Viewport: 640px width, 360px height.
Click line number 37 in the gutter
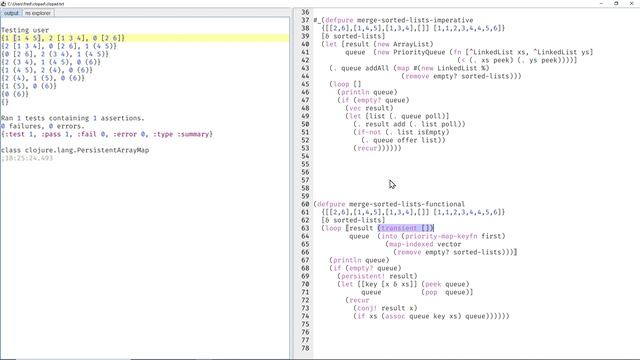coord(305,20)
